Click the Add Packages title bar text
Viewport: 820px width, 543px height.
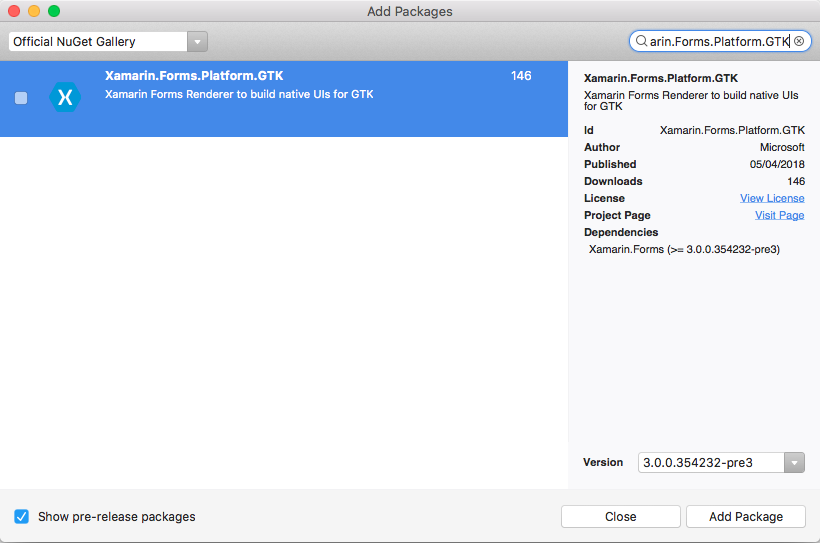pos(410,11)
